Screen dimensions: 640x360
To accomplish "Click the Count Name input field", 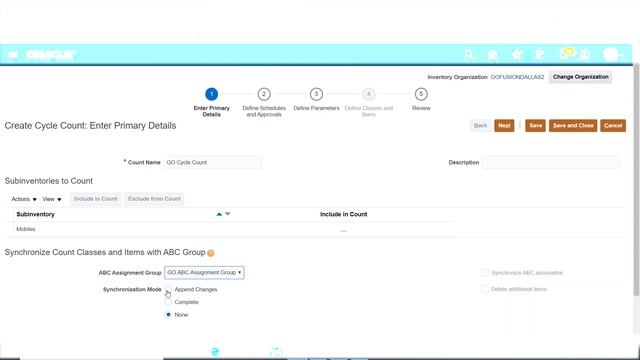I will click(x=212, y=162).
